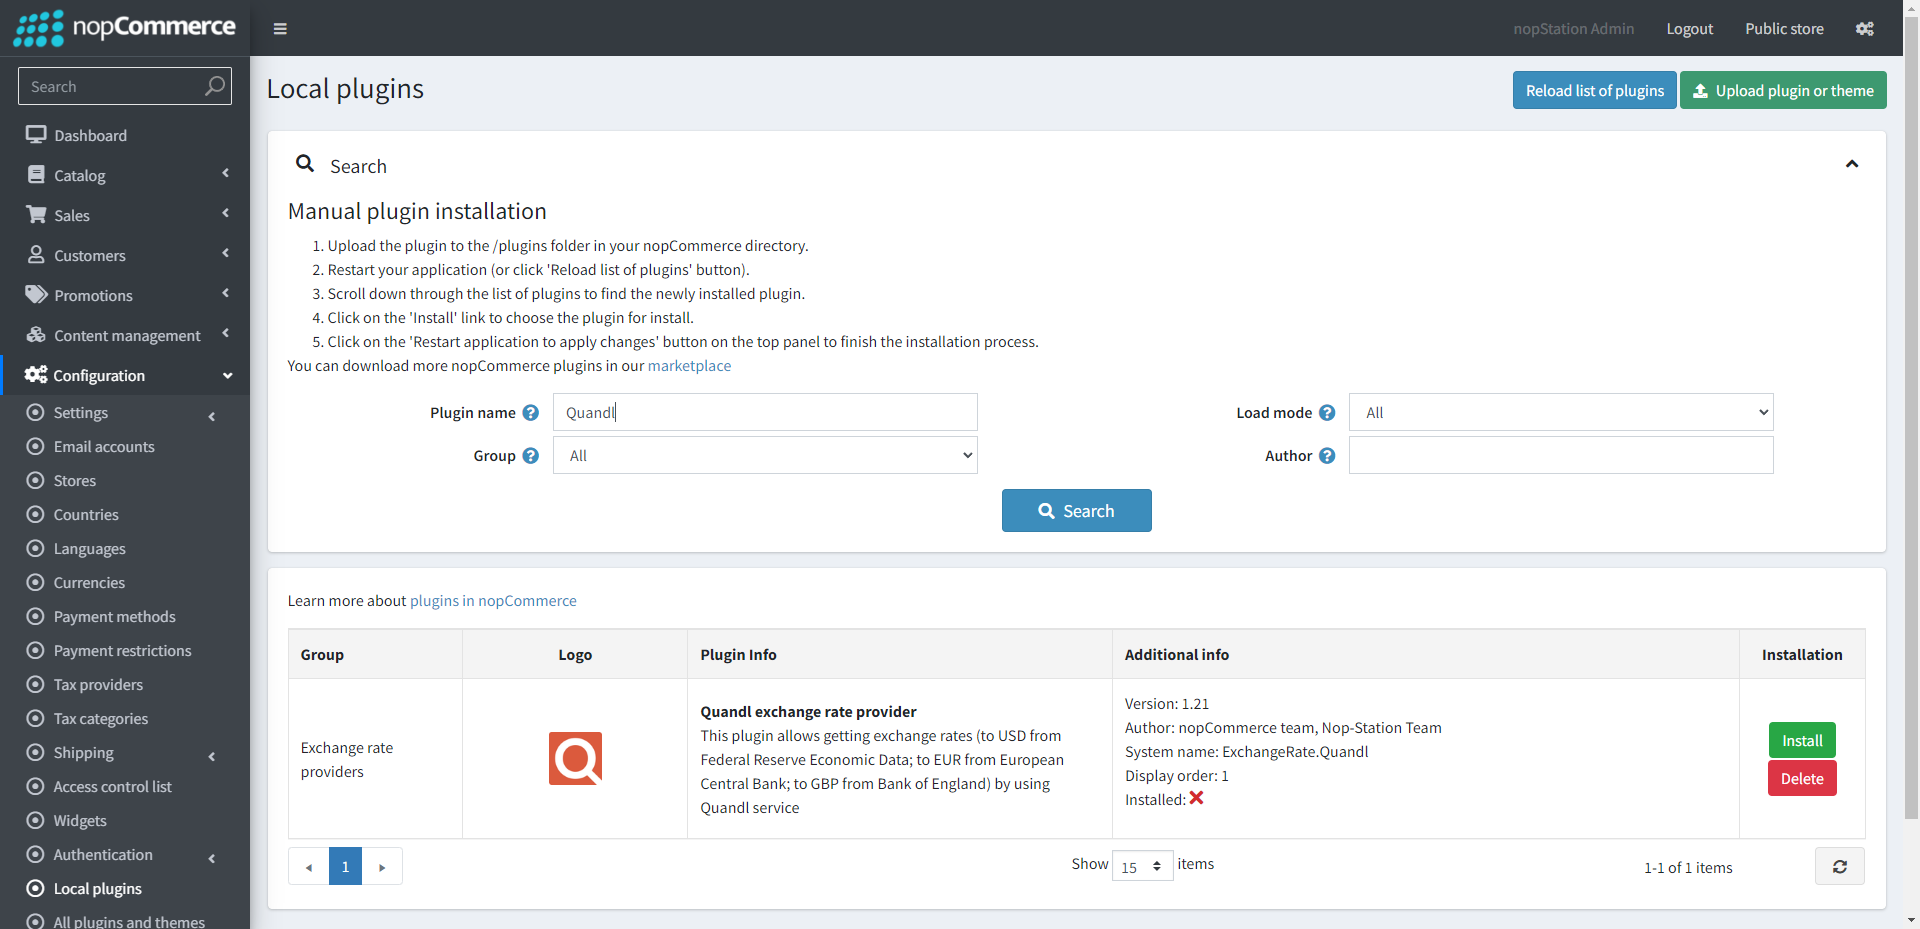This screenshot has height=929, width=1920.
Task: Click the Logout link
Action: pyautogui.click(x=1689, y=29)
